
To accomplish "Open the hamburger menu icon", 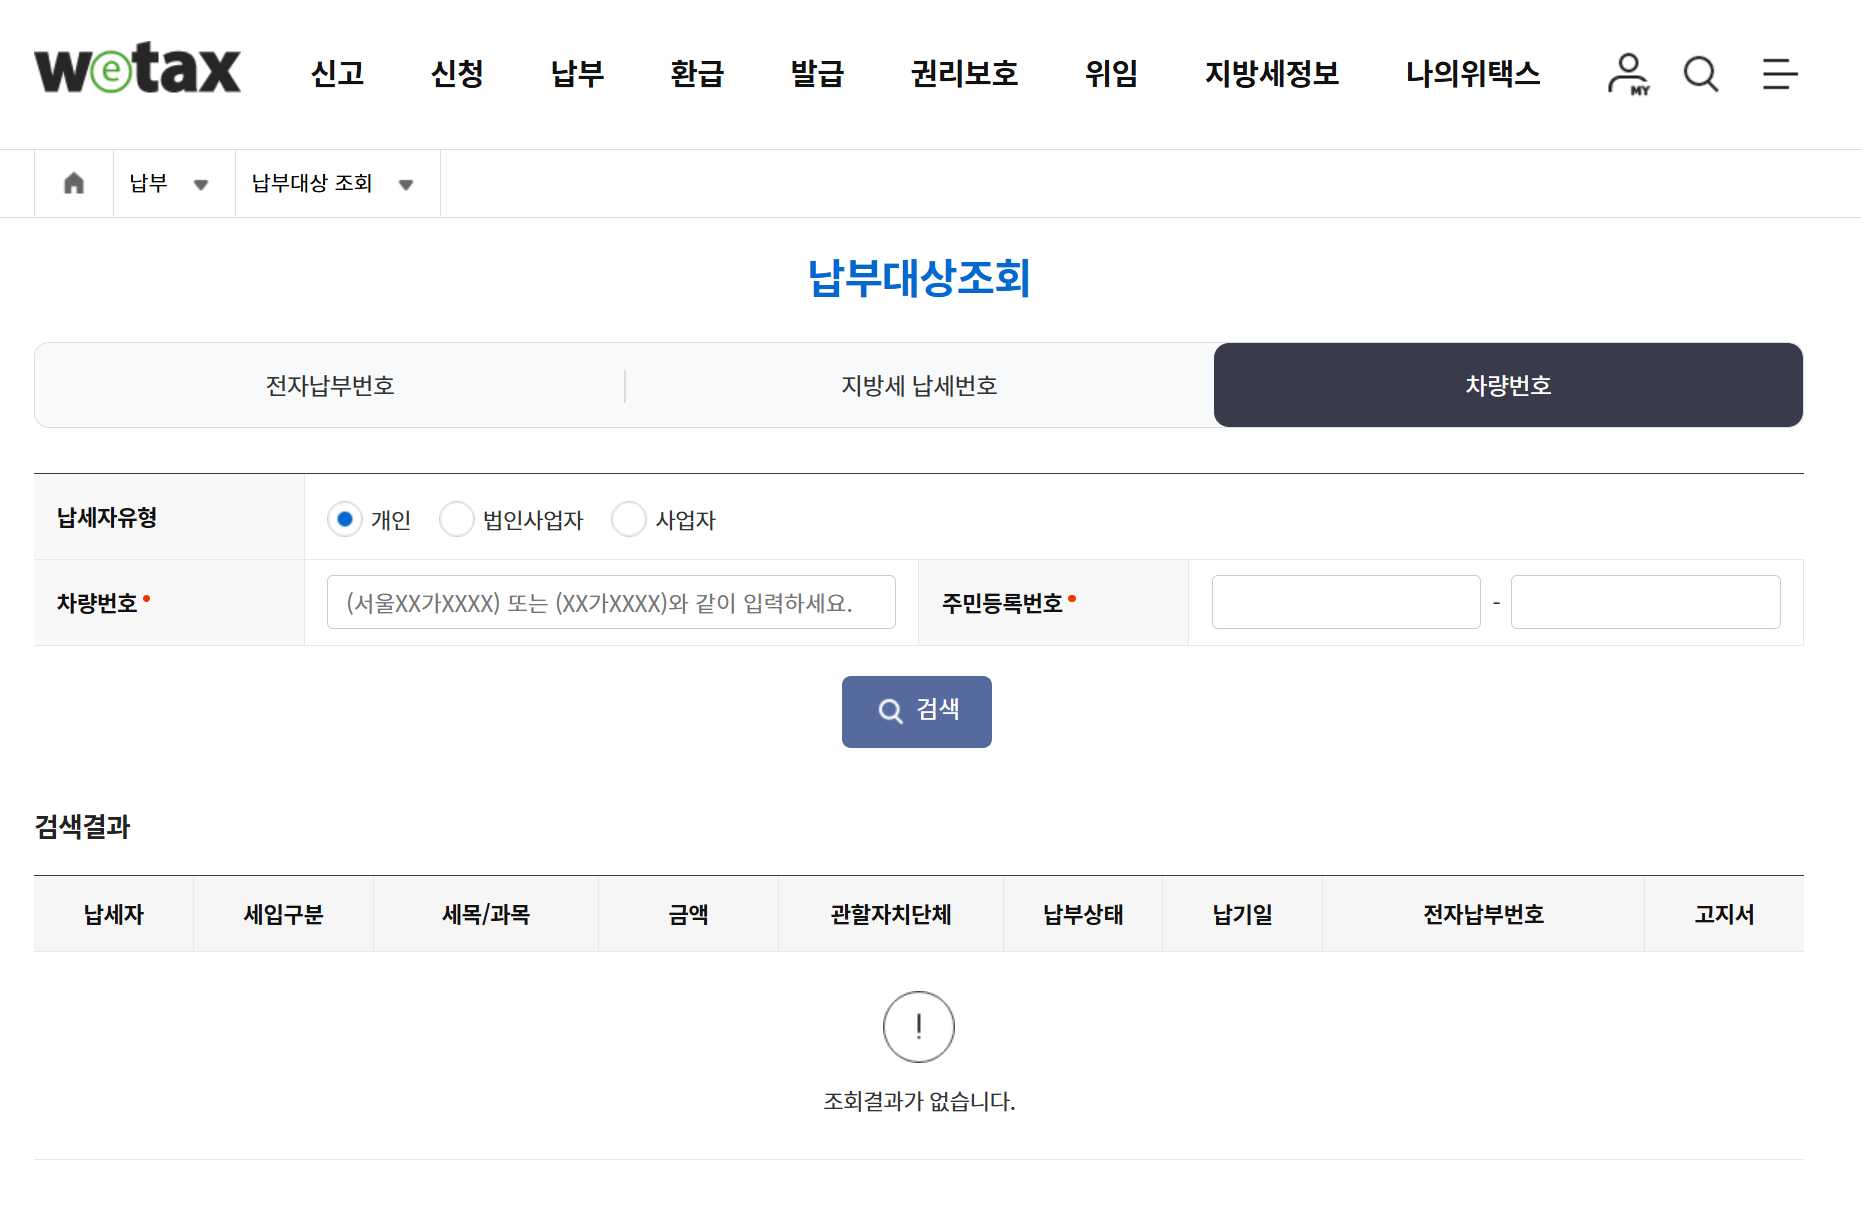I will pos(1779,73).
